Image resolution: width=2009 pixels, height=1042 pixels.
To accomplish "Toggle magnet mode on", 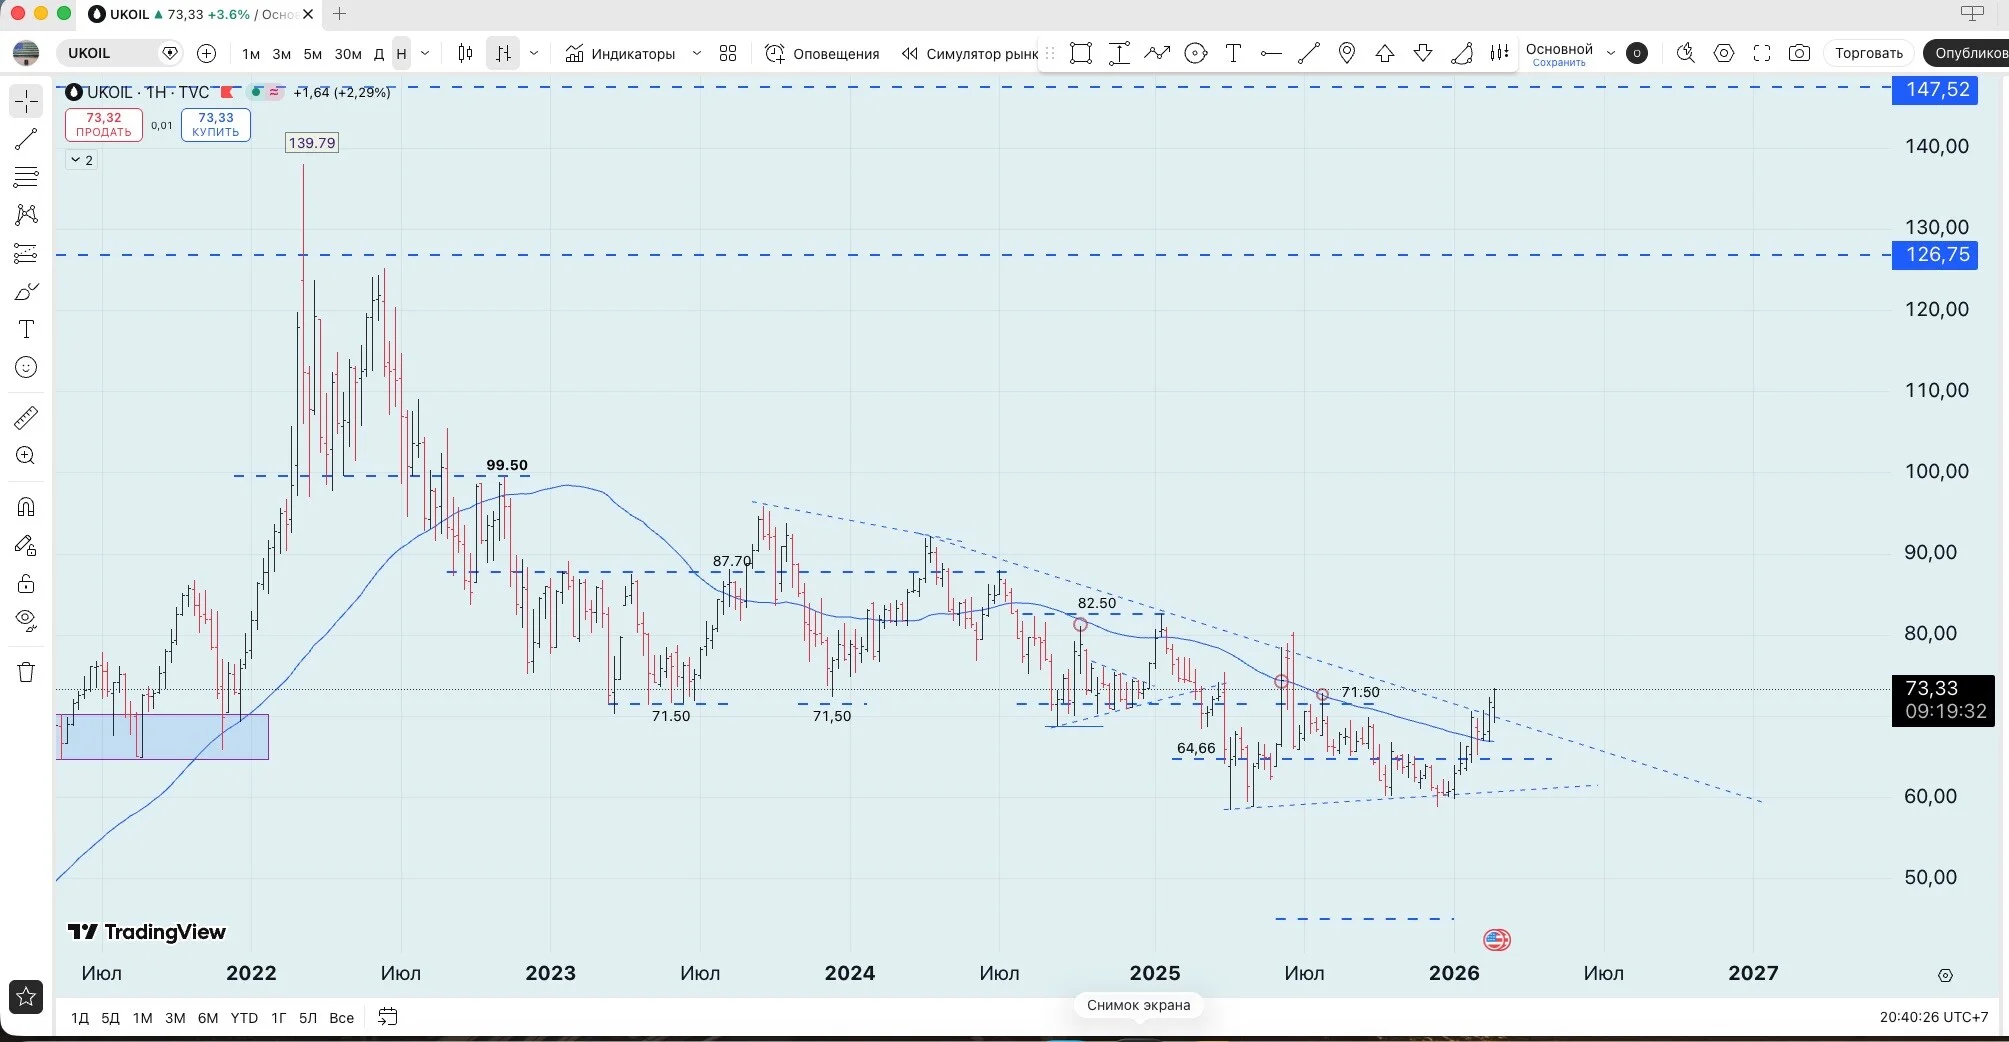I will click(x=26, y=506).
